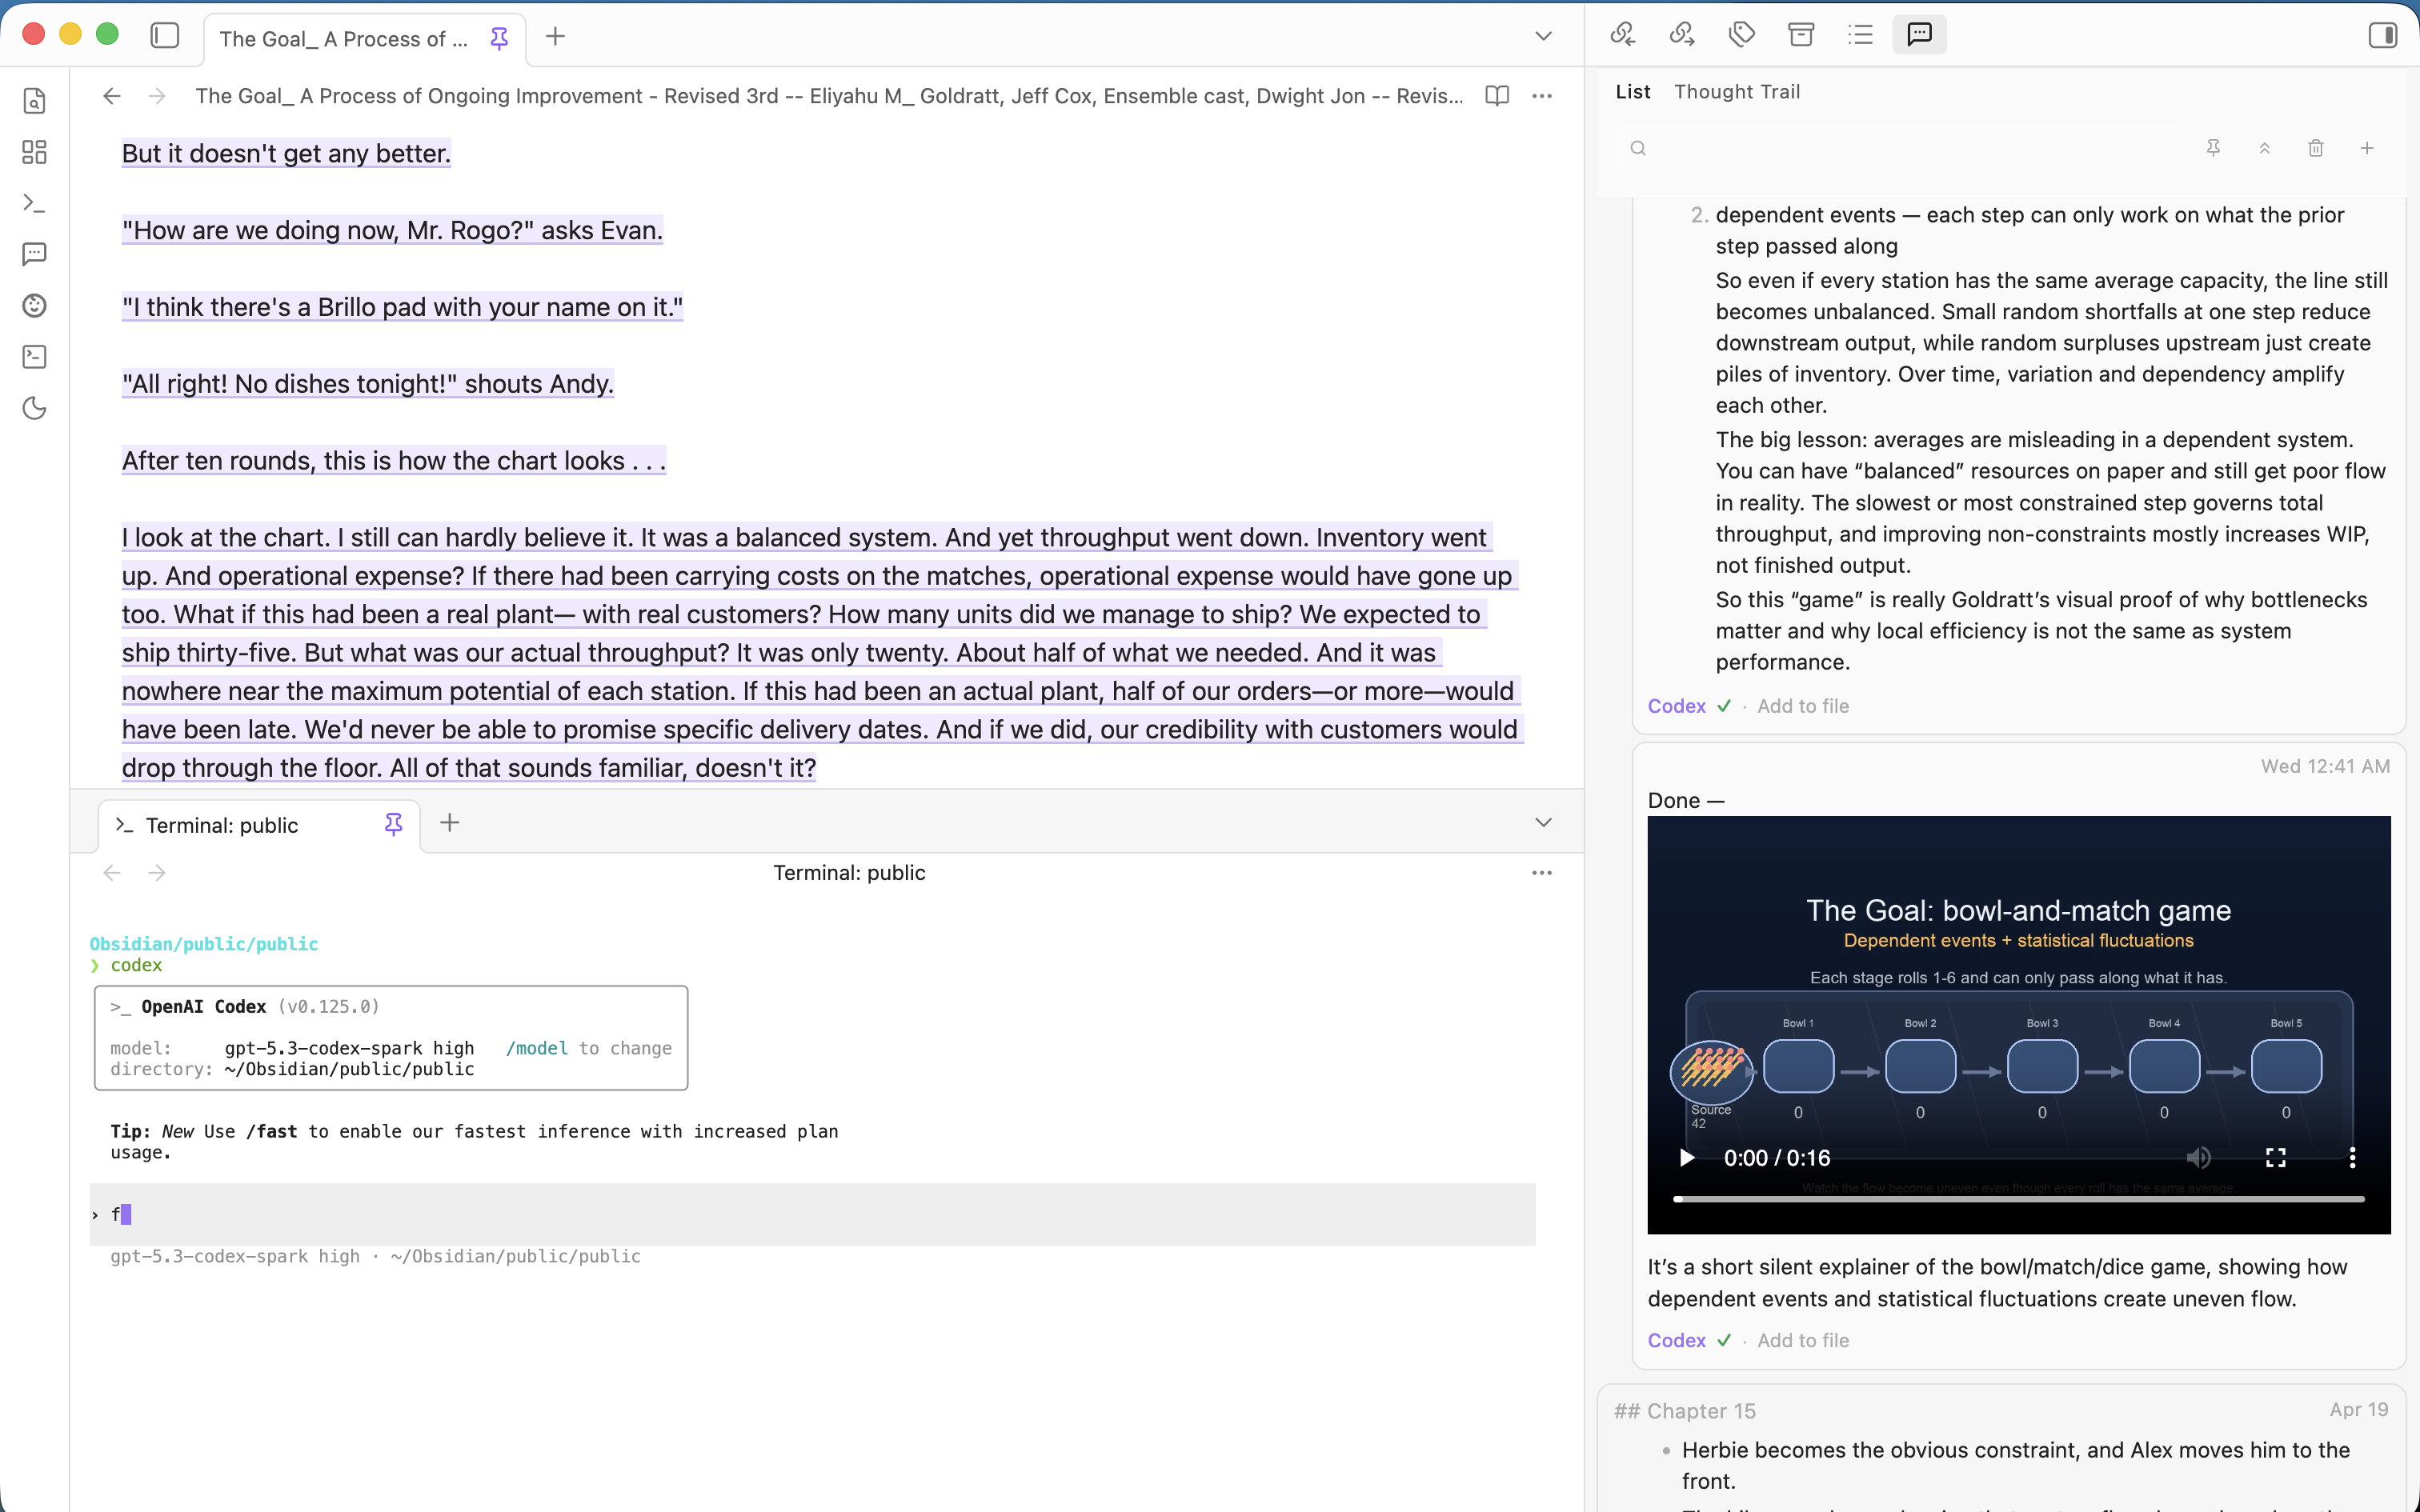Expand the tab list chevron in top pane
The width and height of the screenshot is (2420, 1512).
(1543, 36)
